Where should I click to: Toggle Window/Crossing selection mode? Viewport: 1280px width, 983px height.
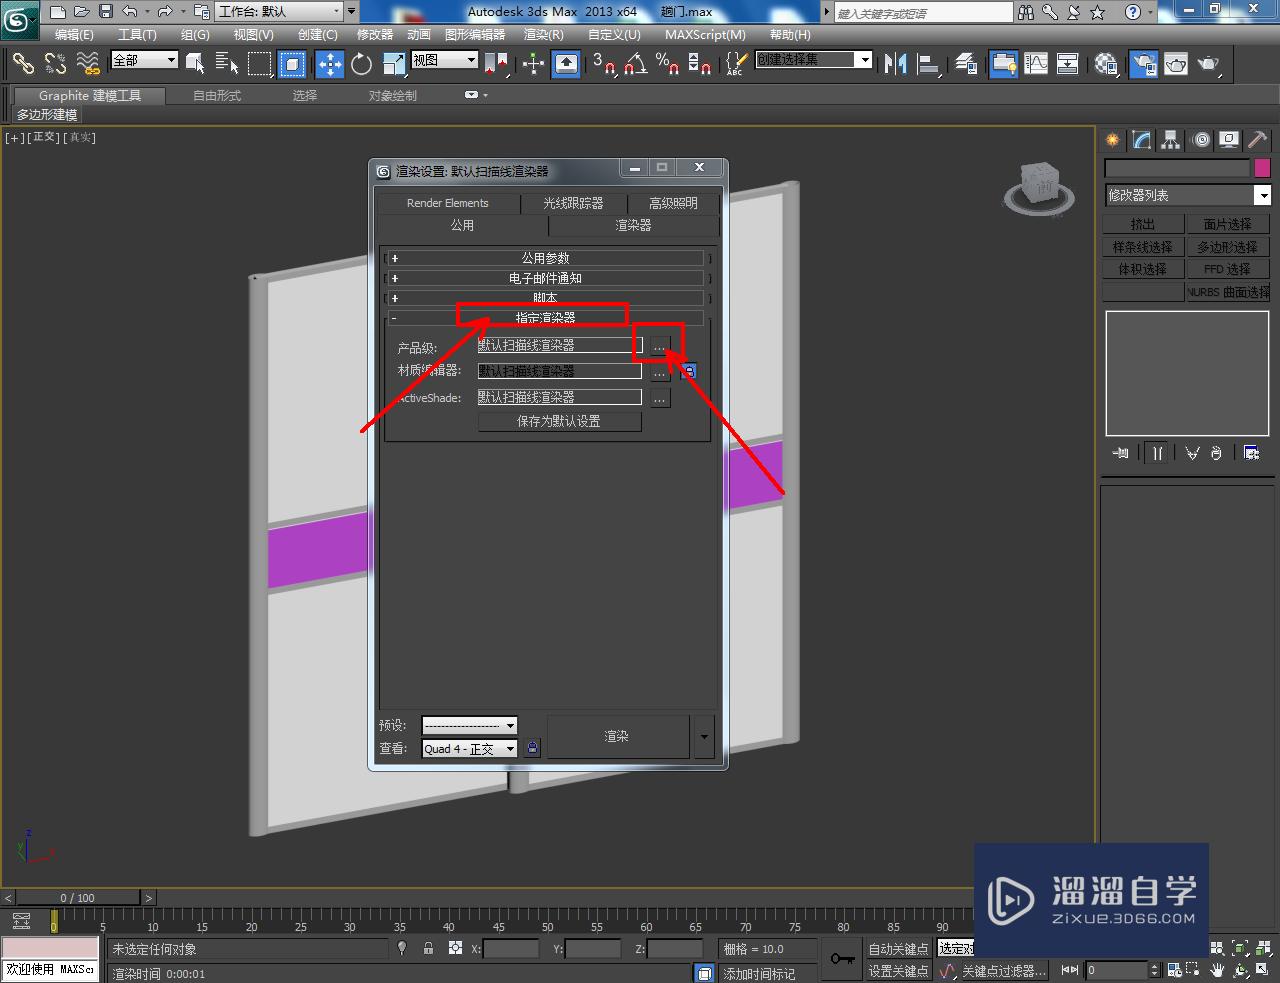pyautogui.click(x=292, y=64)
